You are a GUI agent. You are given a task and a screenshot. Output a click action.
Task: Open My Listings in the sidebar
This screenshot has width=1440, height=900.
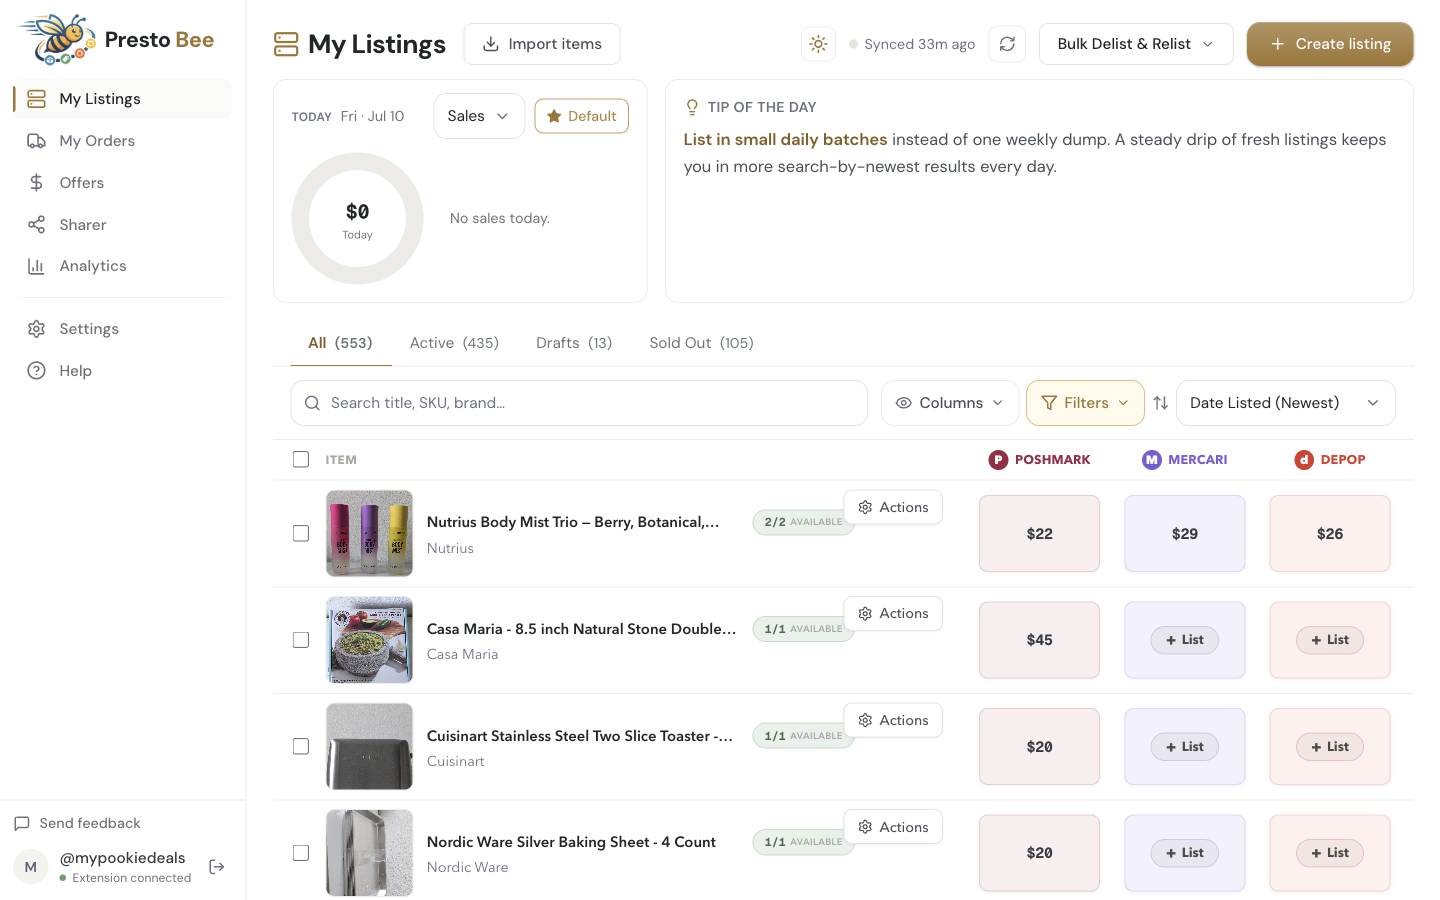click(x=123, y=99)
